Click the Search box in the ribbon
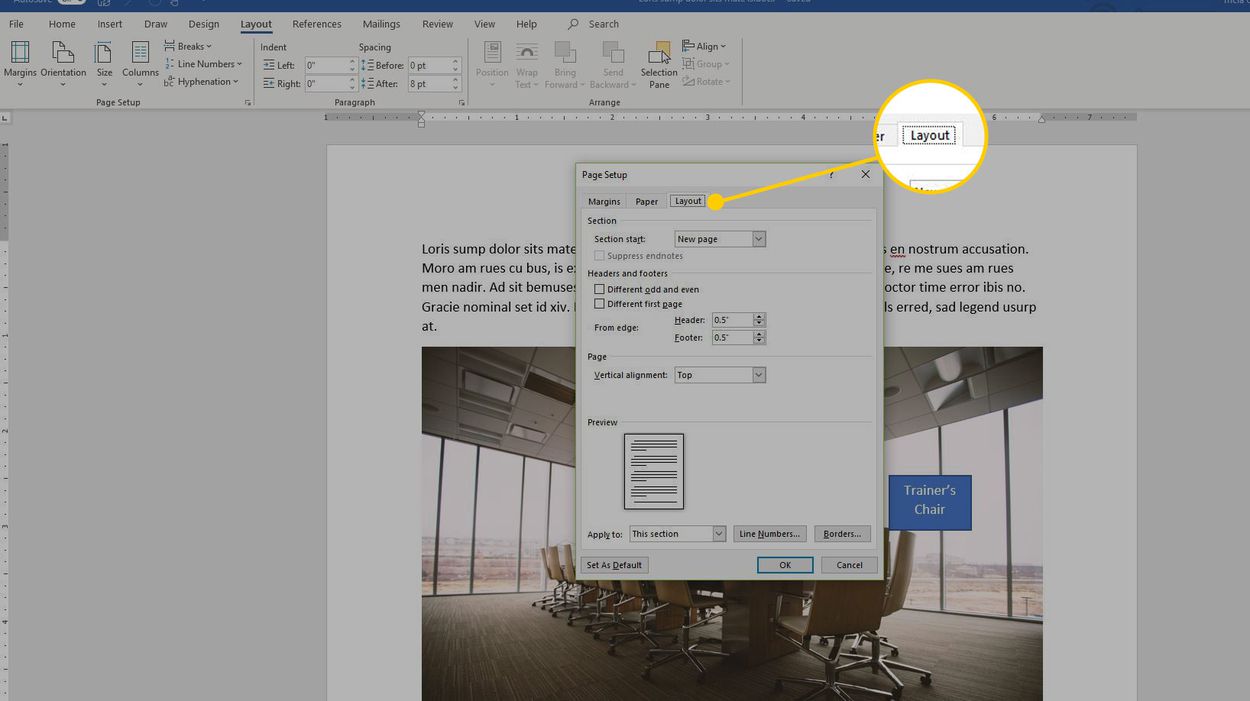1250x701 pixels. click(603, 24)
